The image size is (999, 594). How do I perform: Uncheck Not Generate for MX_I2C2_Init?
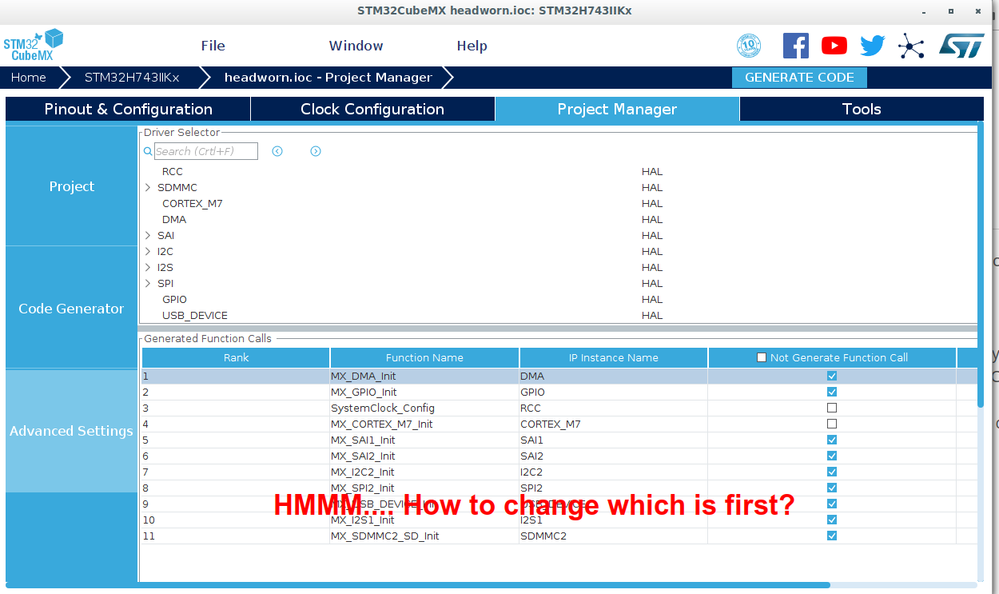(832, 472)
